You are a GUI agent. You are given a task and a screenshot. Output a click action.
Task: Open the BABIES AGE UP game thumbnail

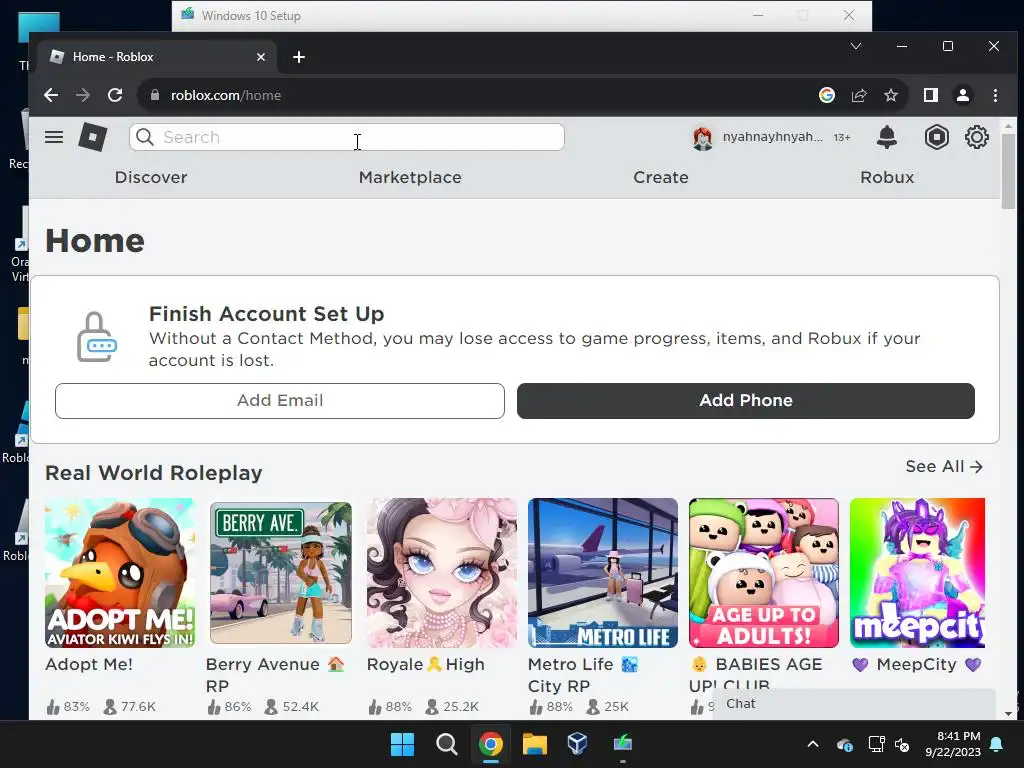click(x=764, y=573)
